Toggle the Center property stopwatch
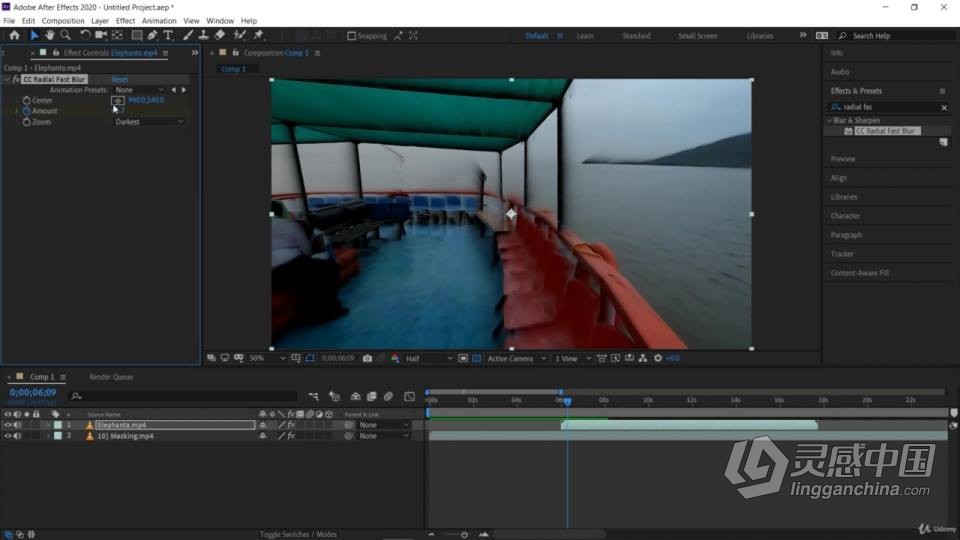Screen dimensions: 960x540 pos(26,100)
